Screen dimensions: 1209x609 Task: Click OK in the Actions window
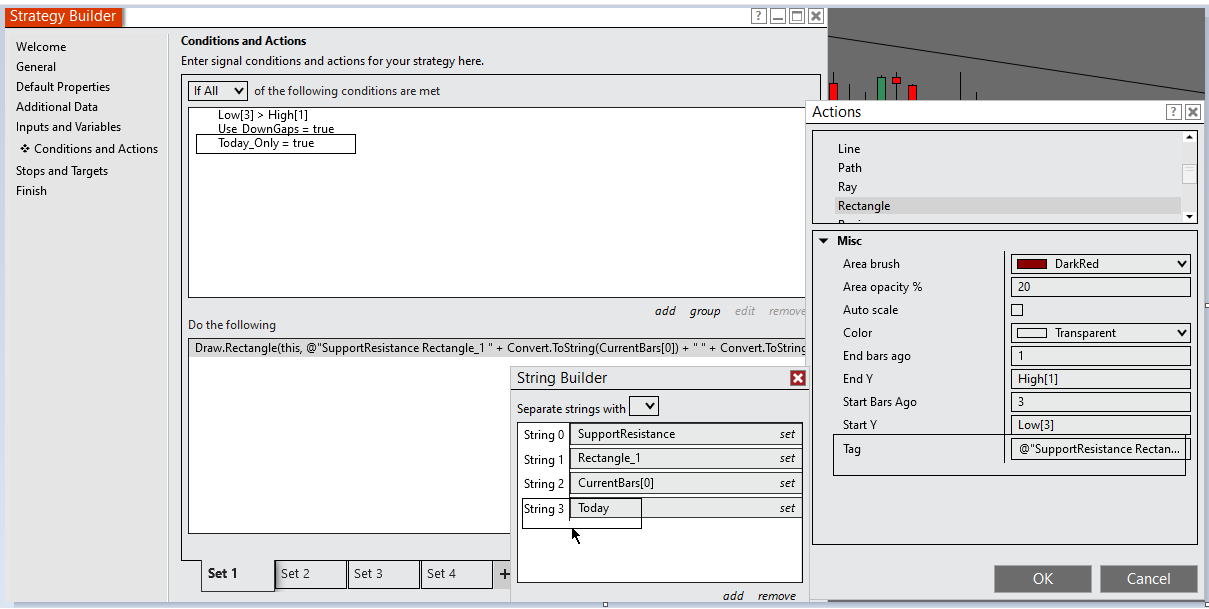1043,579
